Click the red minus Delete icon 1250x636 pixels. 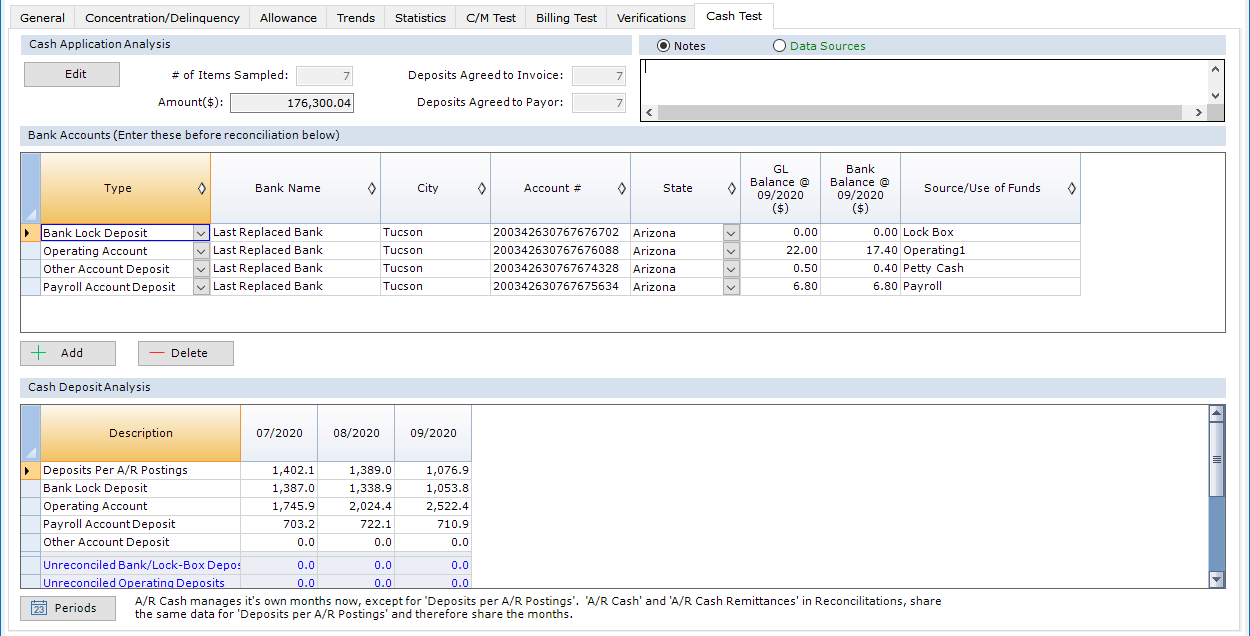pos(156,353)
